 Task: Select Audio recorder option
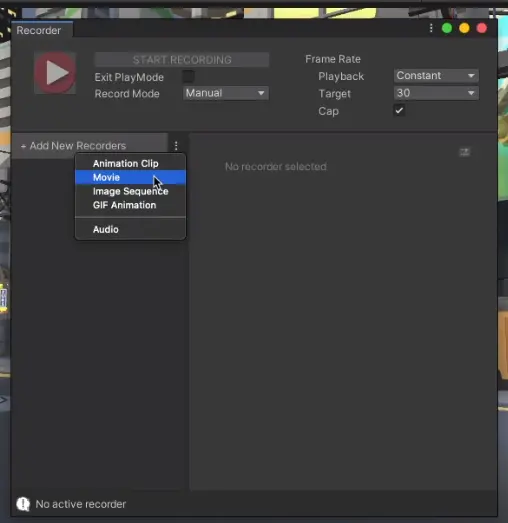click(130, 229)
